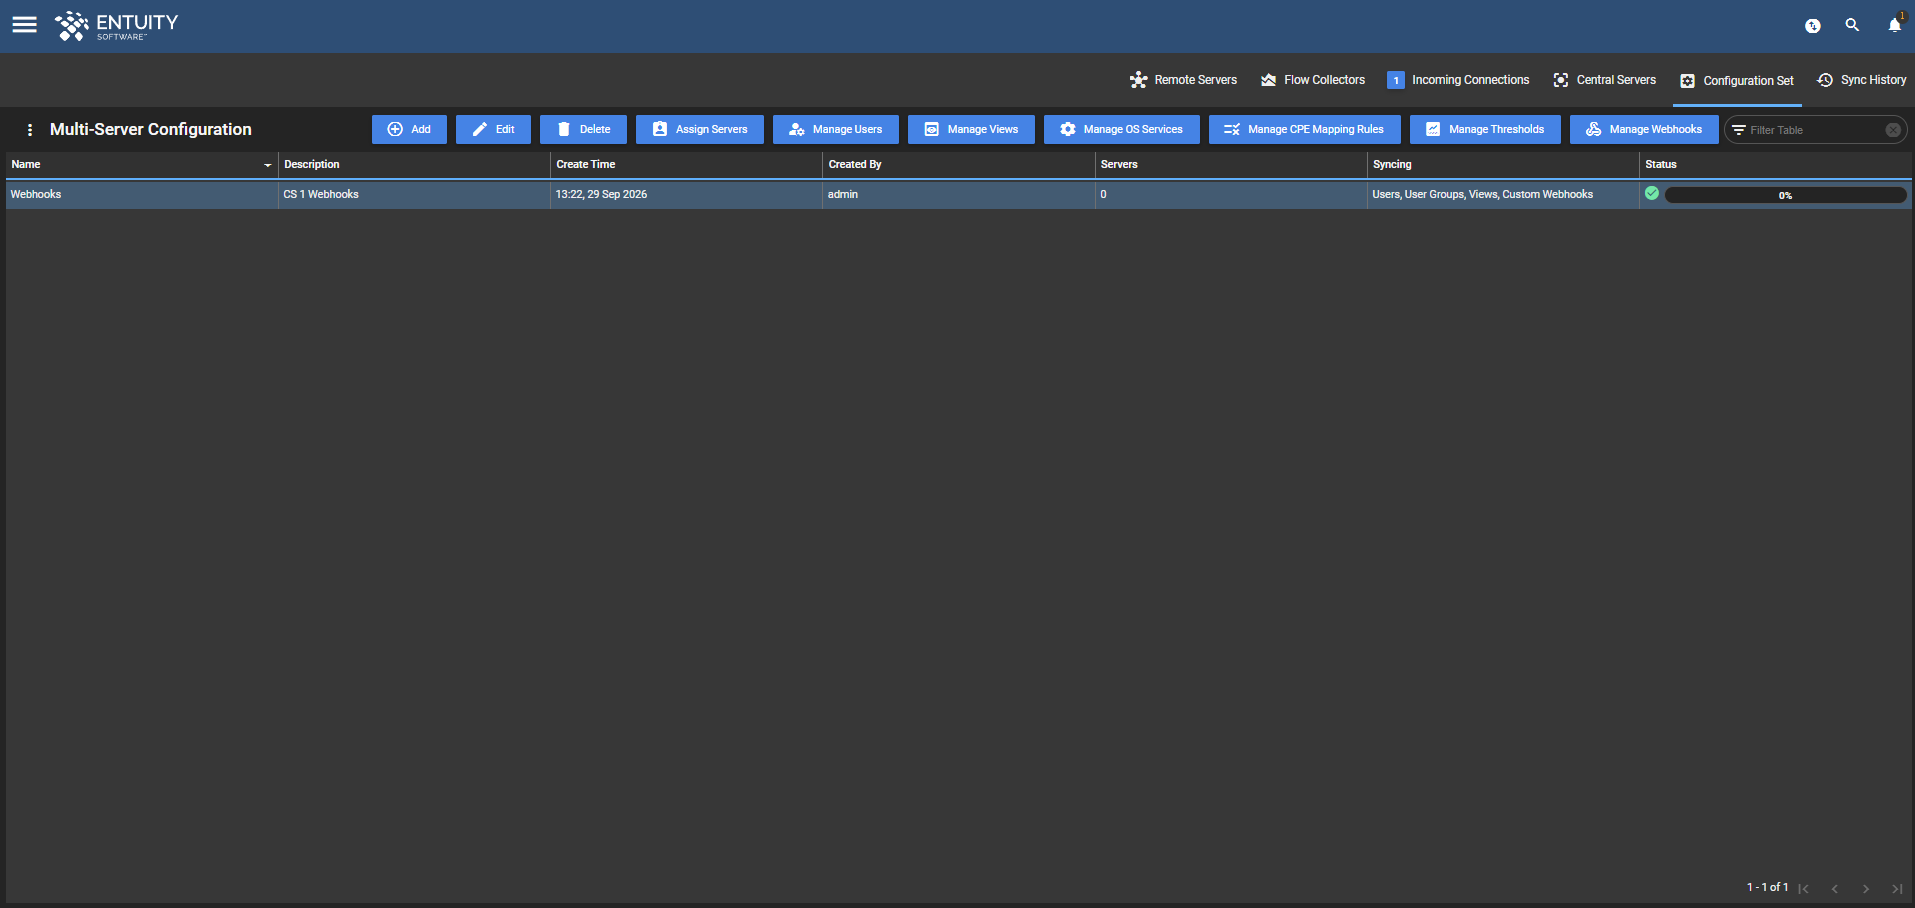Switch to Remote Servers tab

[x=1183, y=80]
